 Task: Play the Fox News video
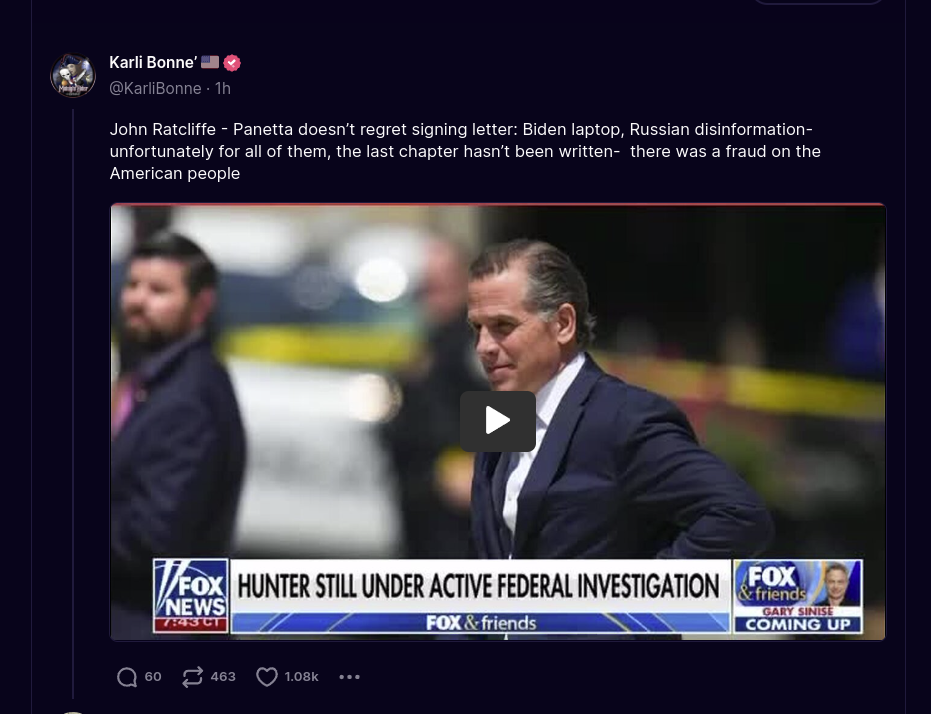coord(498,421)
